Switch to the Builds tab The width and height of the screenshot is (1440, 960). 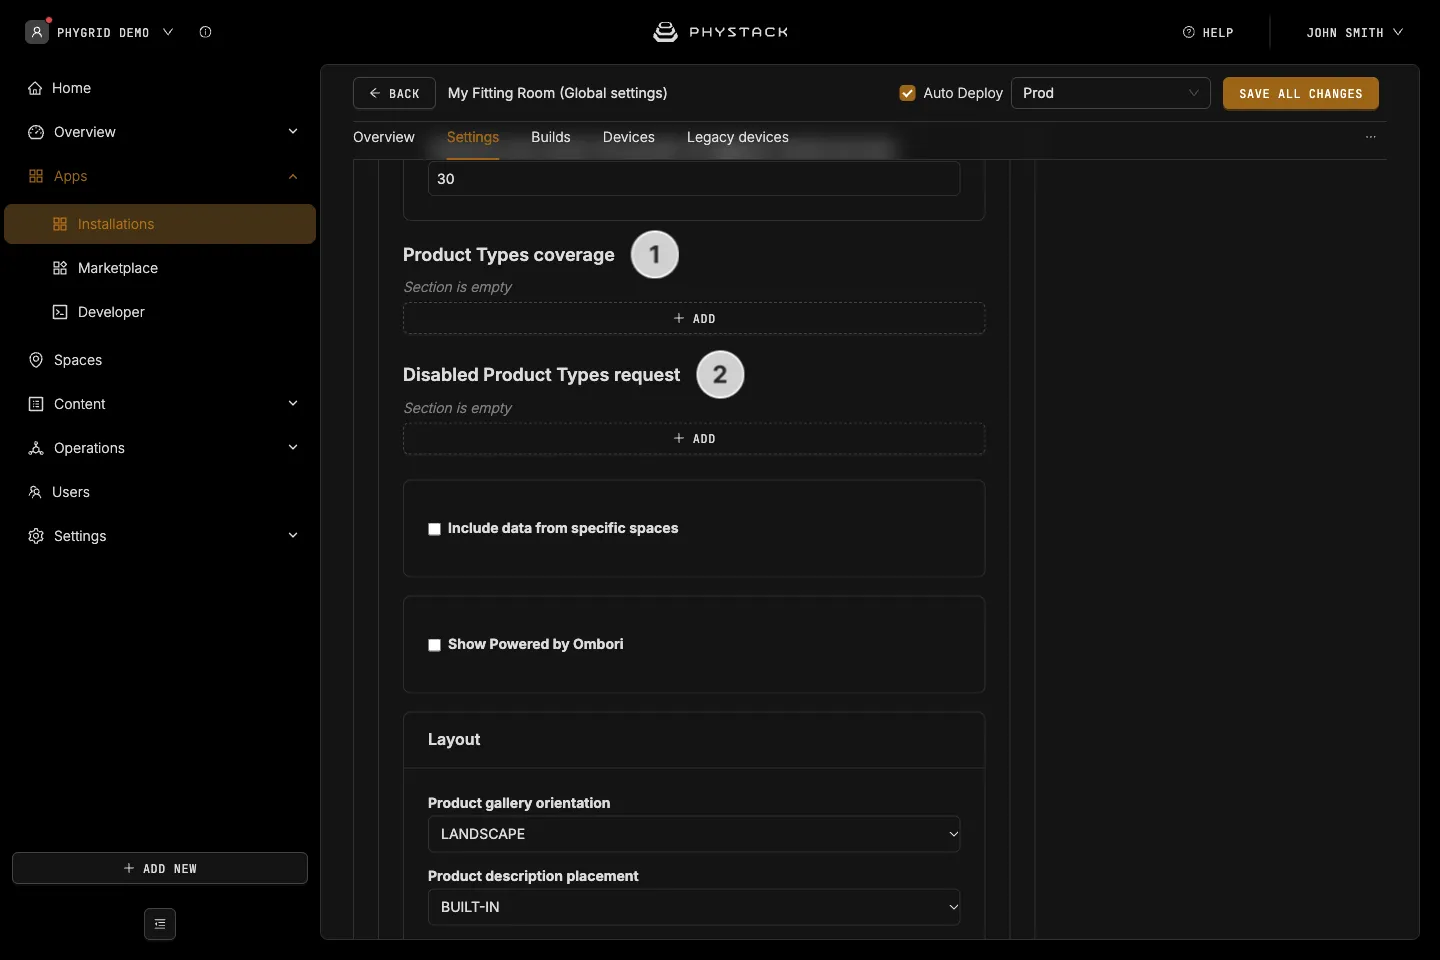pos(551,137)
